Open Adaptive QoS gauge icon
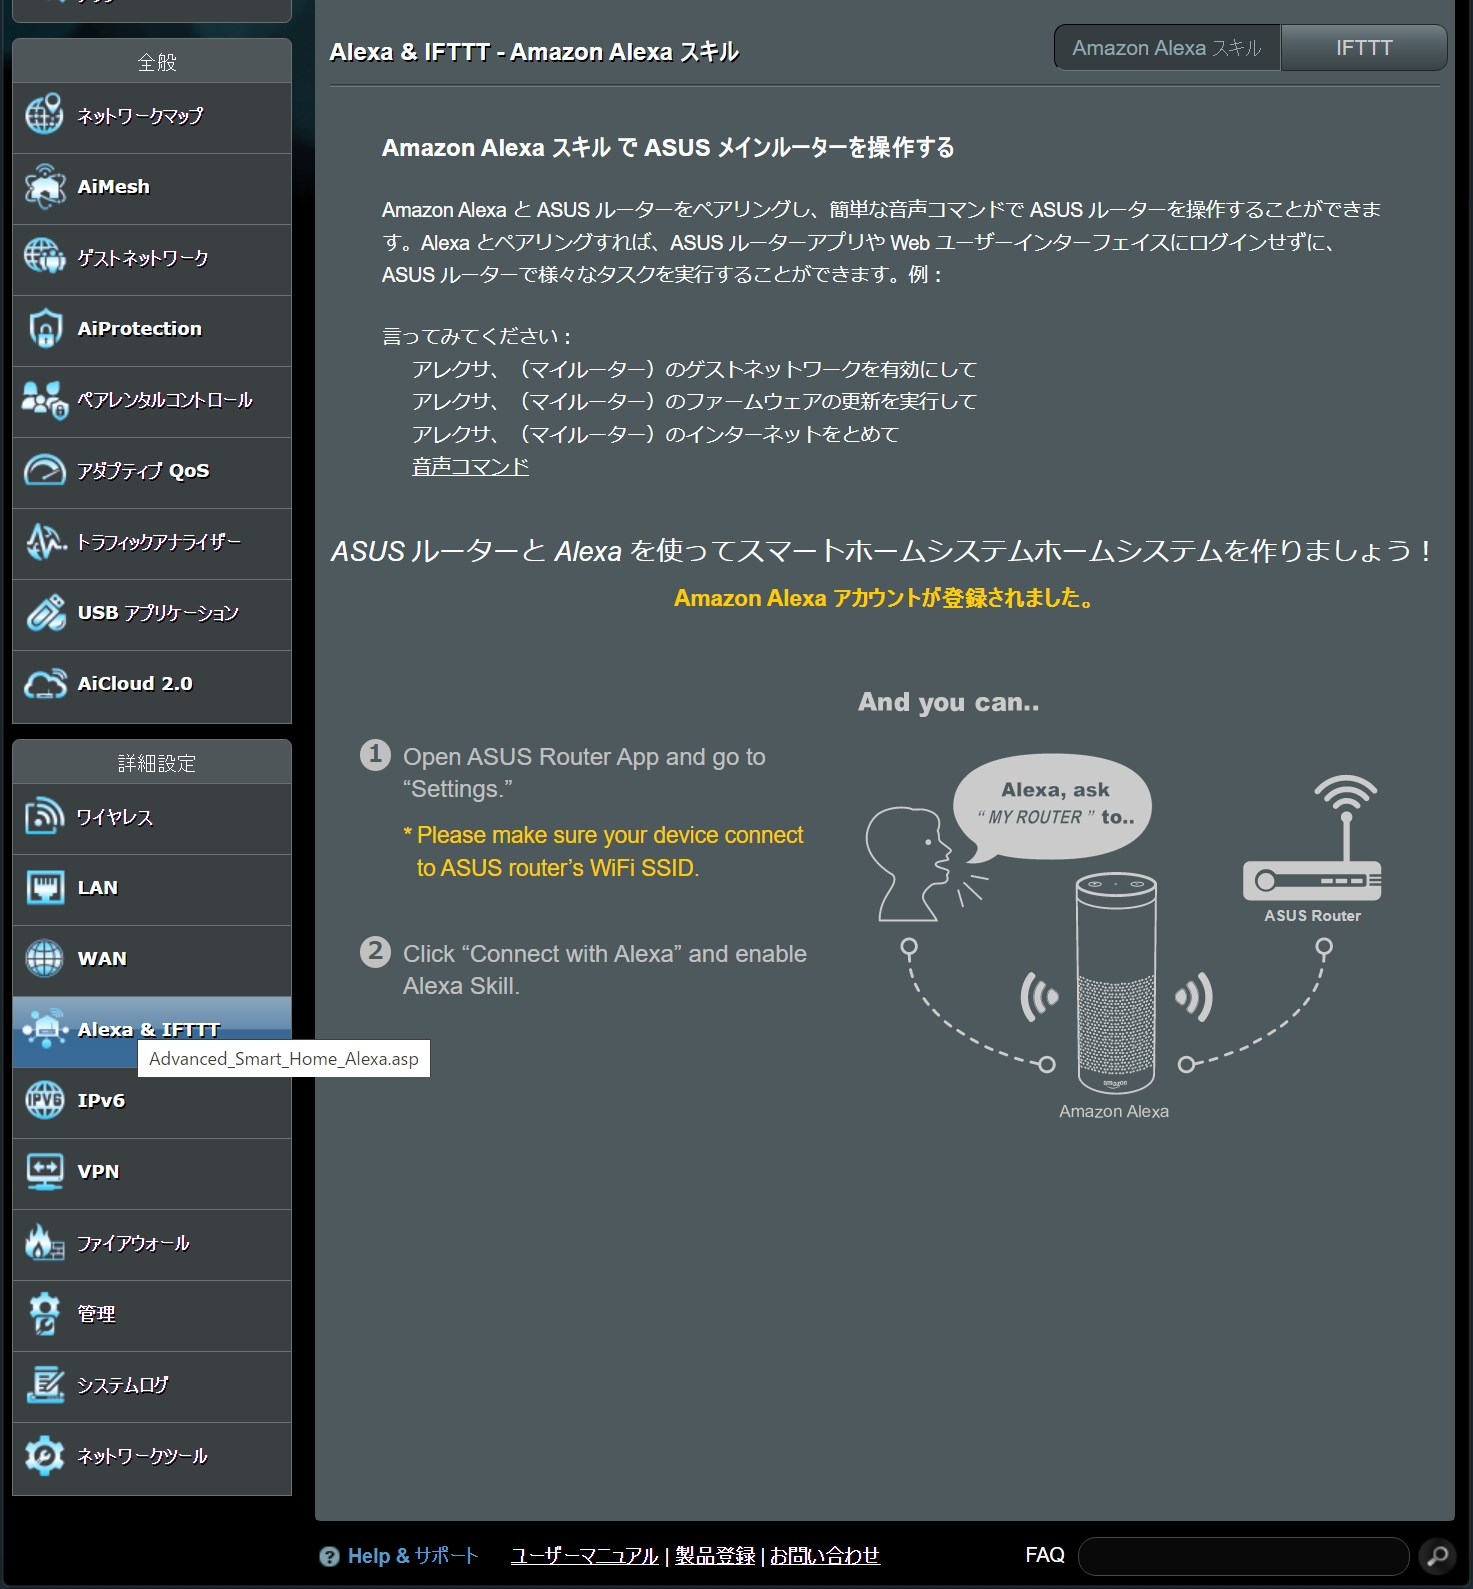Viewport: 1473px width, 1589px height. [44, 471]
